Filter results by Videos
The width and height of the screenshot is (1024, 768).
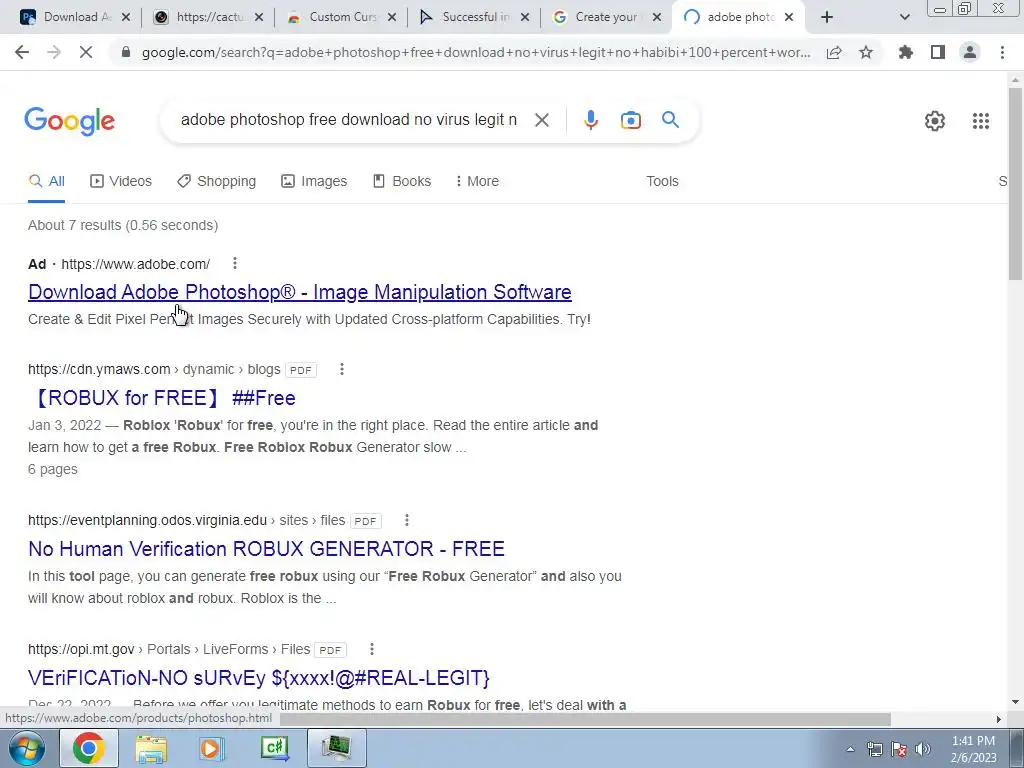tap(121, 182)
